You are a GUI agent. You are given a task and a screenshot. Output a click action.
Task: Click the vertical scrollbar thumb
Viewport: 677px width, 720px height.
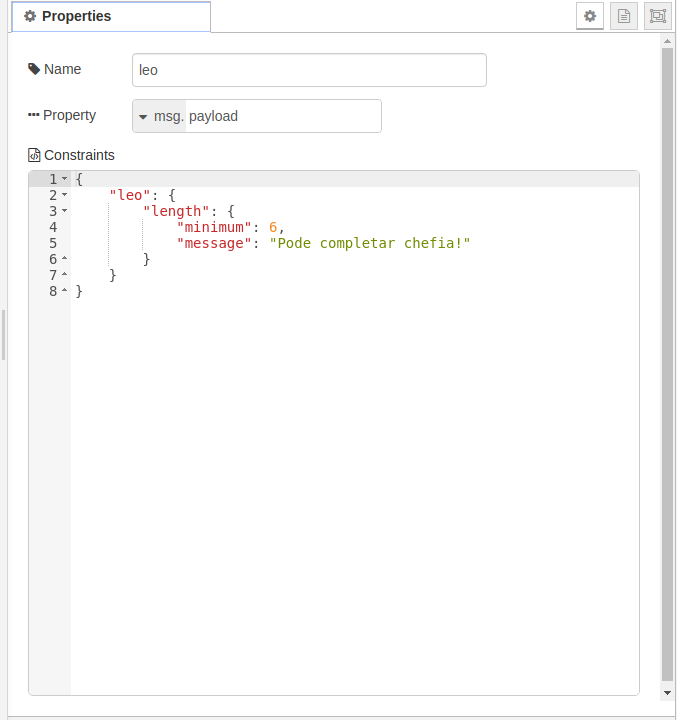coord(667,365)
